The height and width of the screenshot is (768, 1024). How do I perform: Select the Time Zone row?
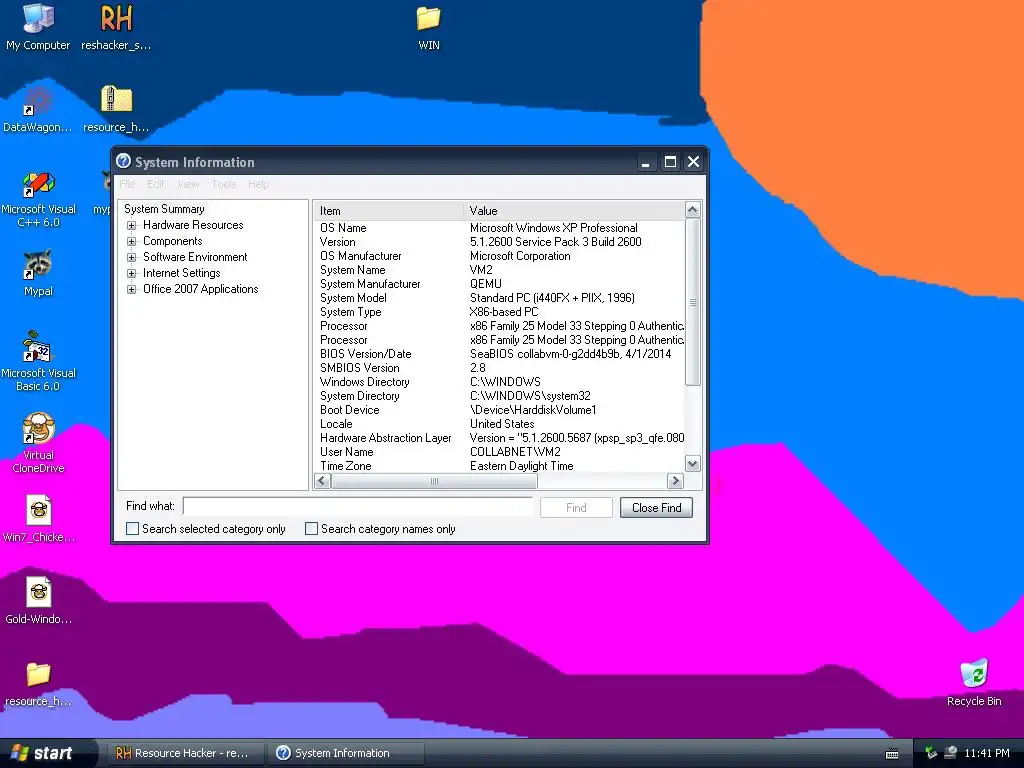(x=499, y=466)
